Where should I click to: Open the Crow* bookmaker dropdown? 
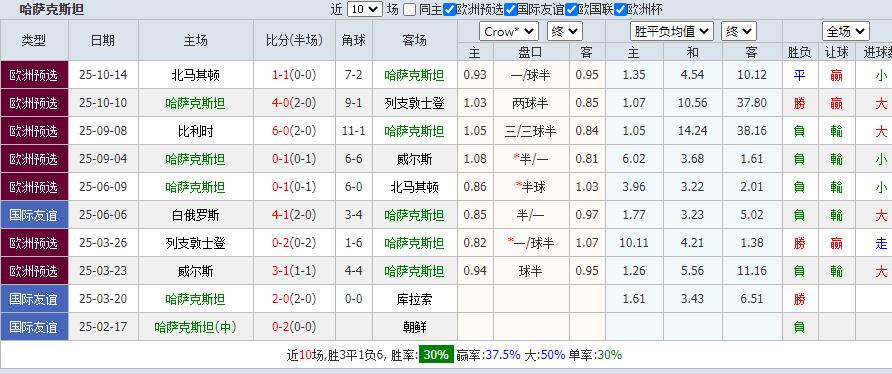509,31
